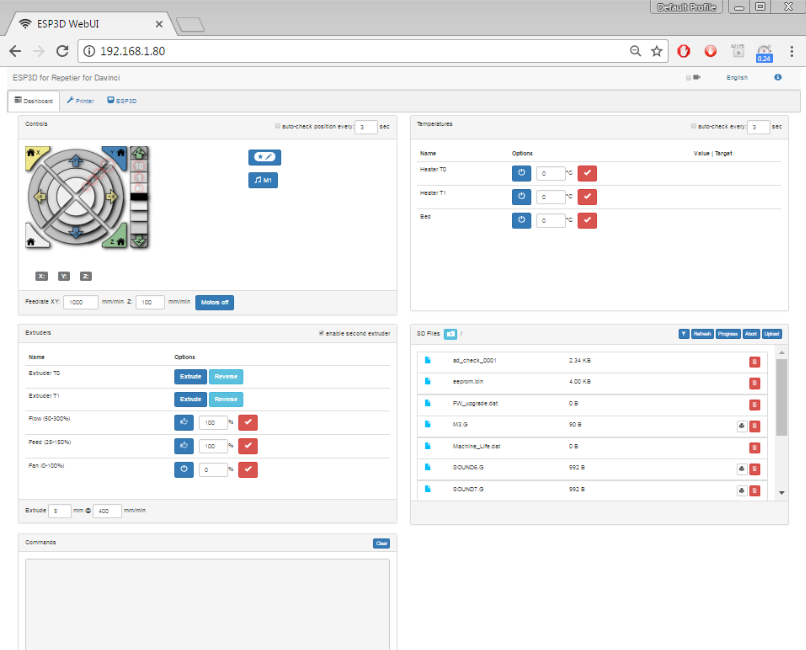
Task: Turn off Heater T1 power button
Action: tap(521, 196)
